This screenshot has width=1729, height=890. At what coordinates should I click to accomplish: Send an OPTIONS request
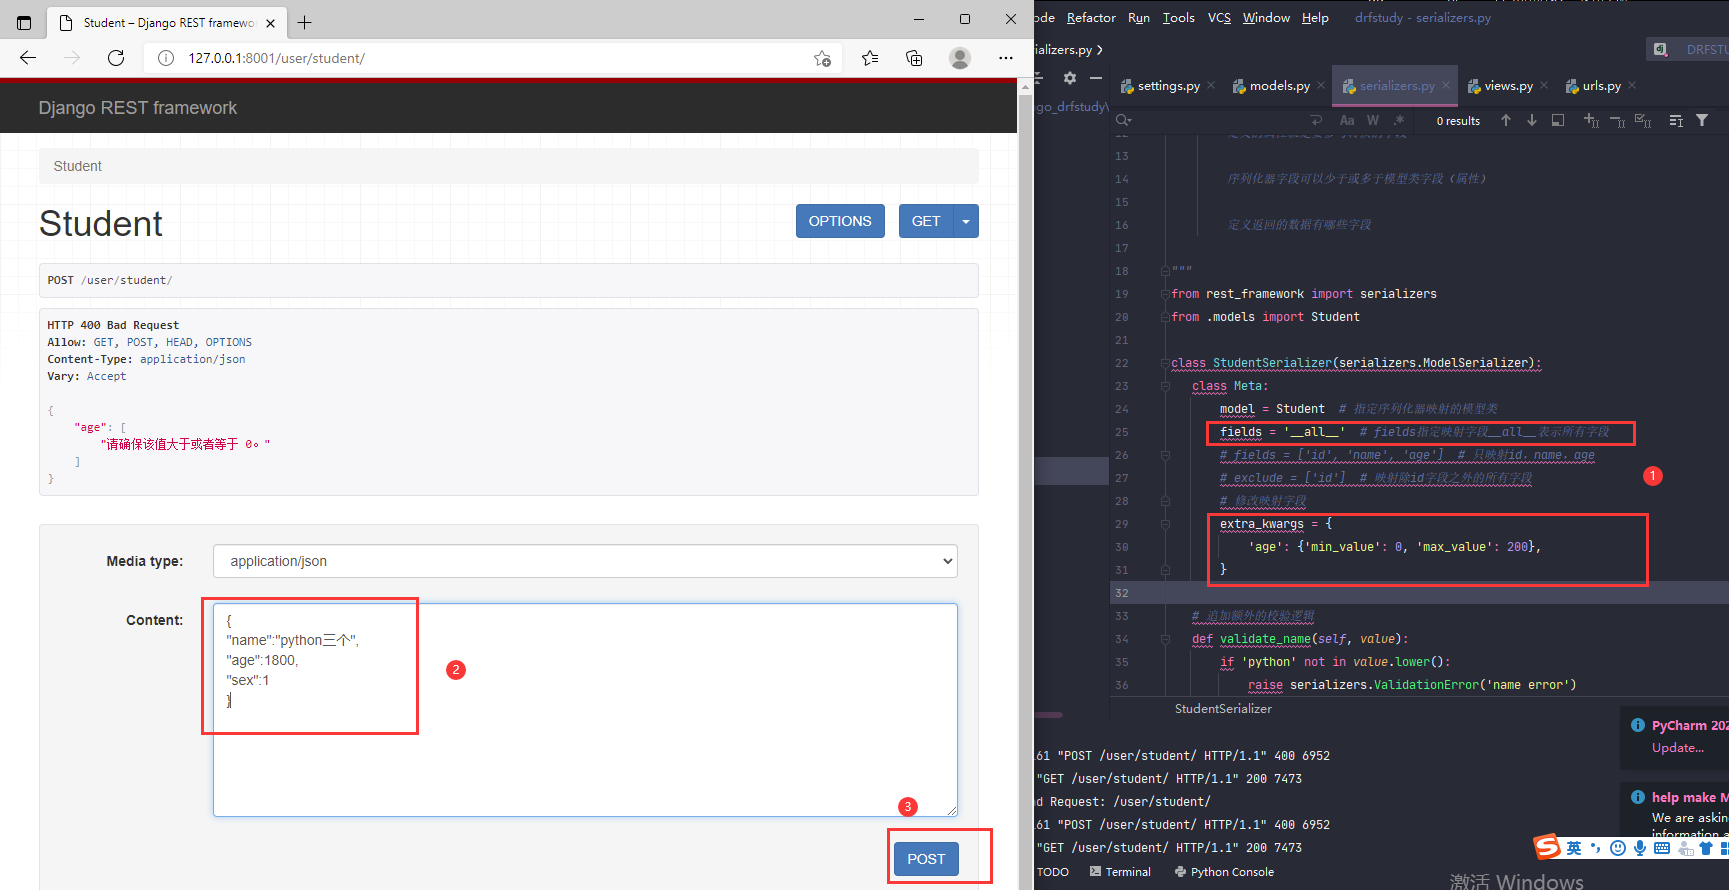[840, 221]
